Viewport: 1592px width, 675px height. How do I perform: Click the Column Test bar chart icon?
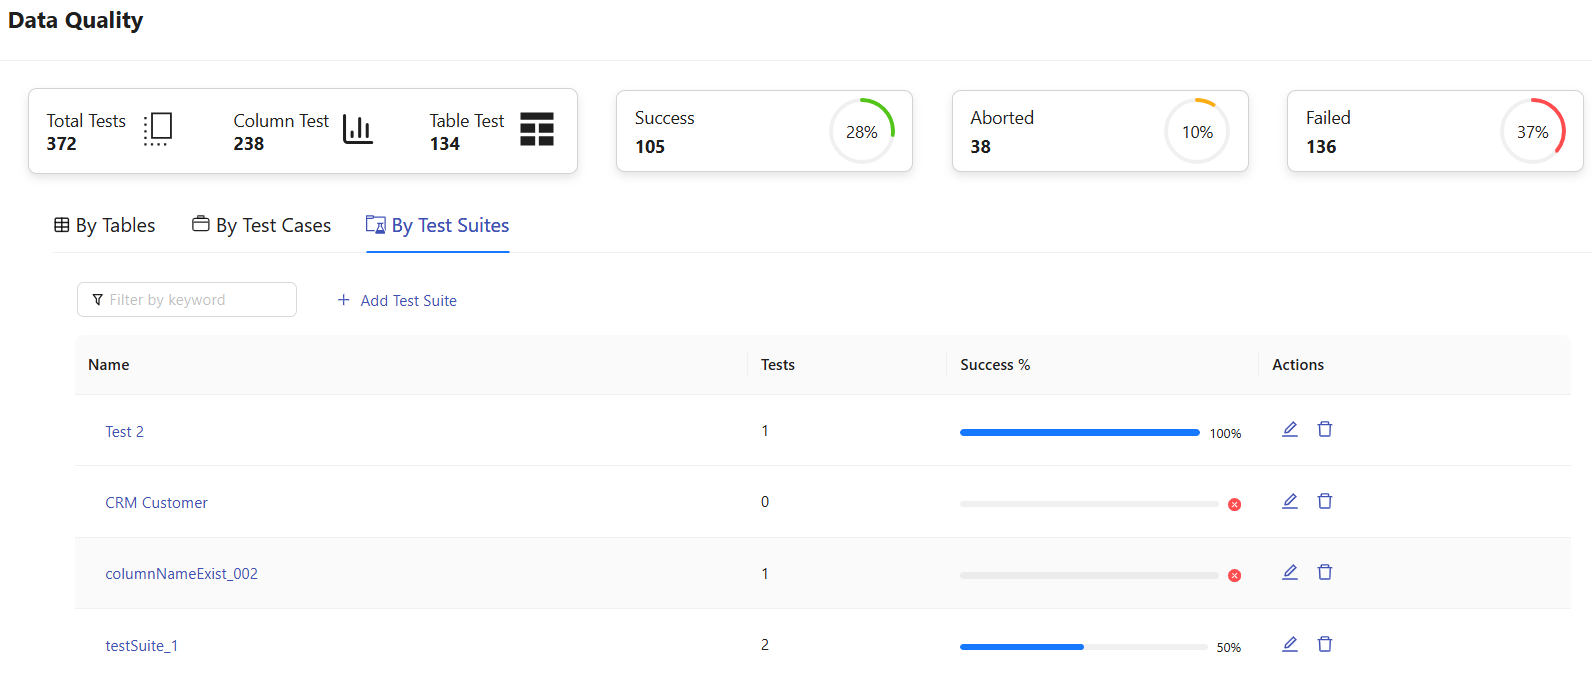(x=357, y=129)
